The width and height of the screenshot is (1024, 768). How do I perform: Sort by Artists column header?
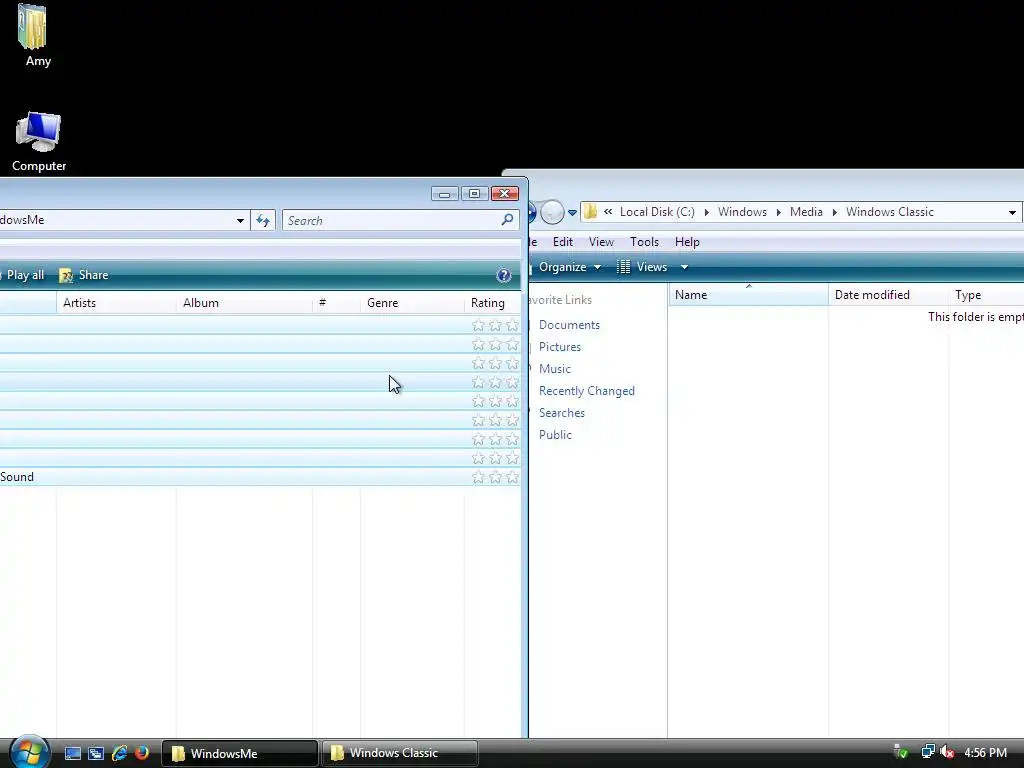[116, 302]
